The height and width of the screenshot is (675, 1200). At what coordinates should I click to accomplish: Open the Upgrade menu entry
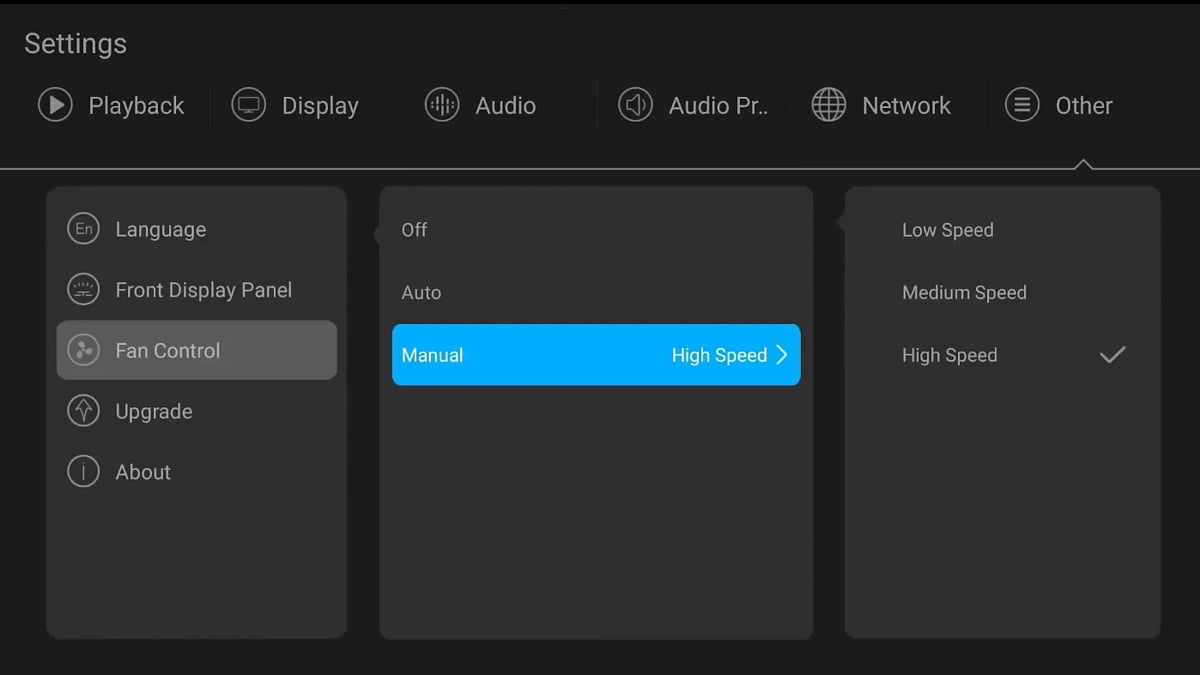[154, 411]
